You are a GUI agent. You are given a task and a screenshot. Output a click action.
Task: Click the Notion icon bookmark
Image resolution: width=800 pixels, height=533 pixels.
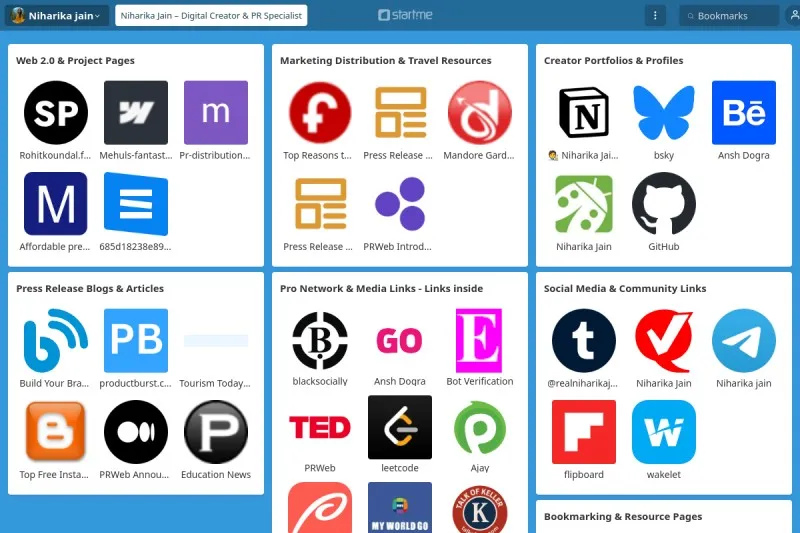coord(584,113)
